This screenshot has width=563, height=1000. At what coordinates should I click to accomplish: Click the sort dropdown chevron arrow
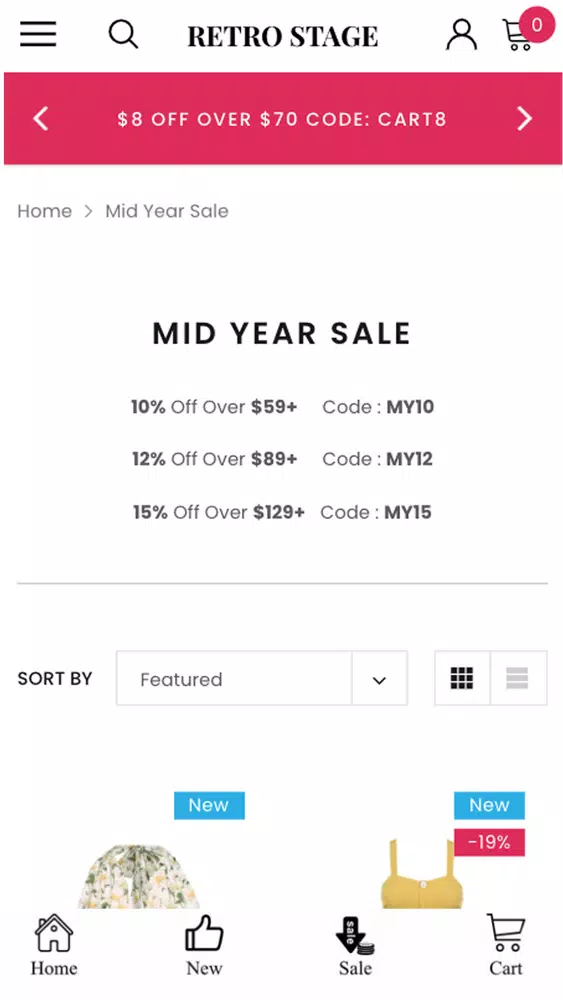click(x=379, y=680)
